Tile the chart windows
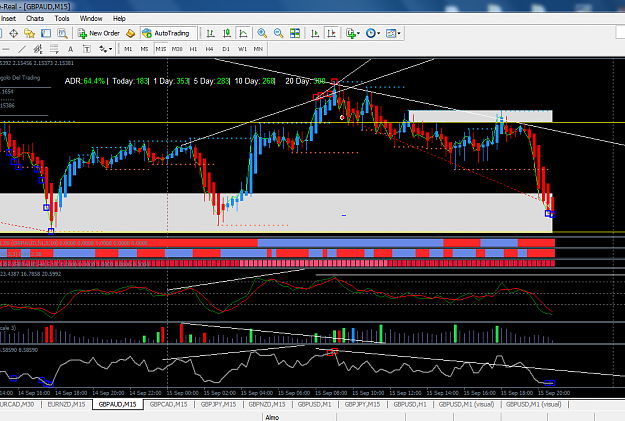 point(295,33)
